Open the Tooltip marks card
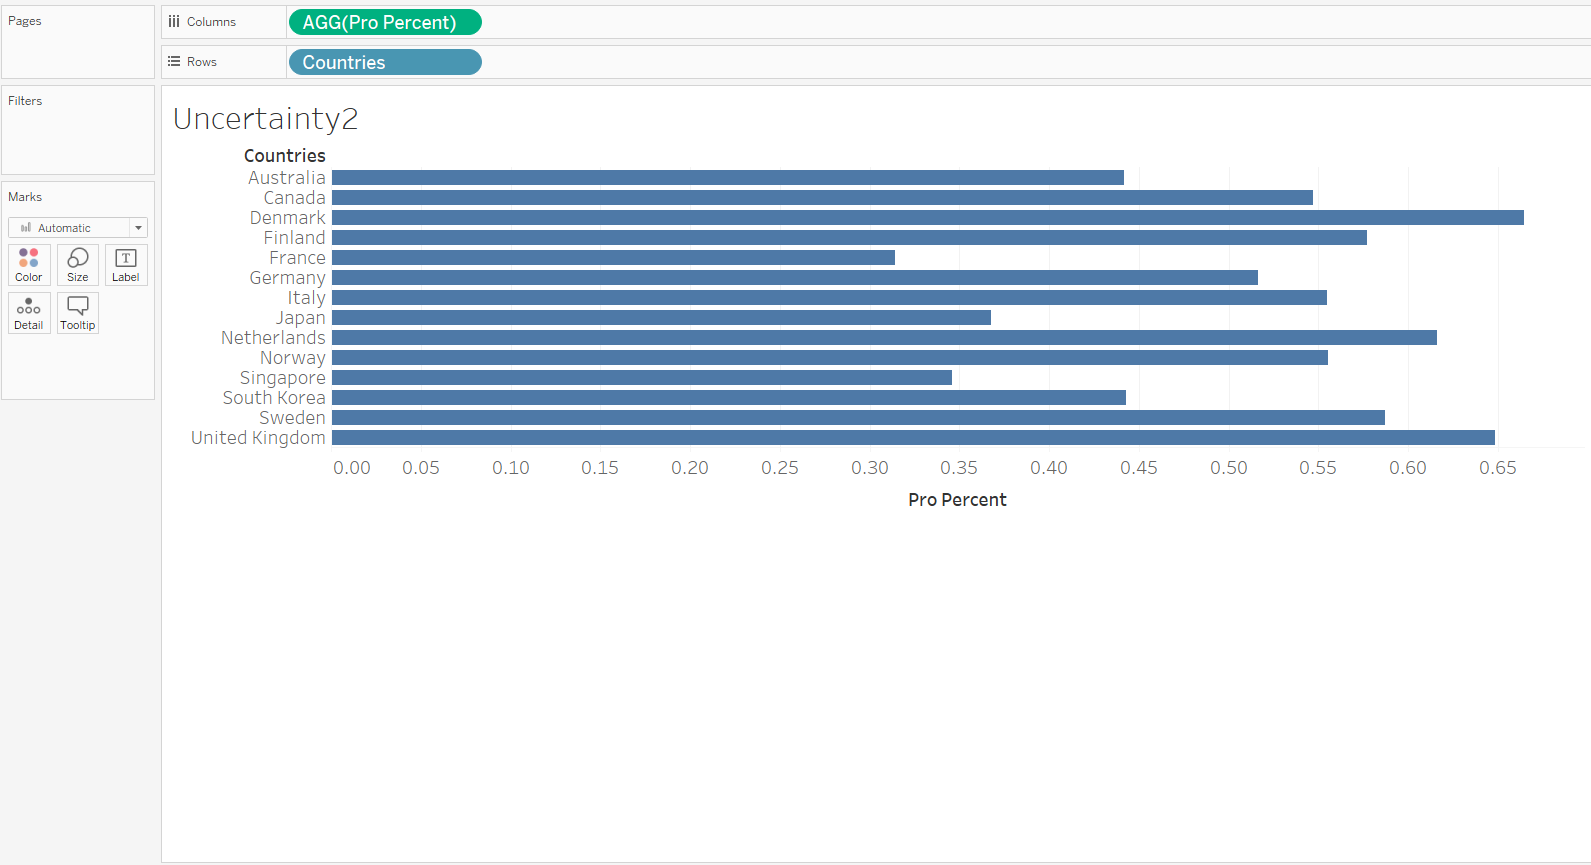This screenshot has height=865, width=1591. (x=78, y=313)
